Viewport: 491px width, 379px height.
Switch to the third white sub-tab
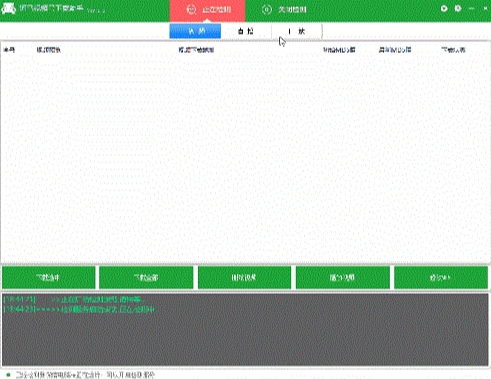point(297,31)
